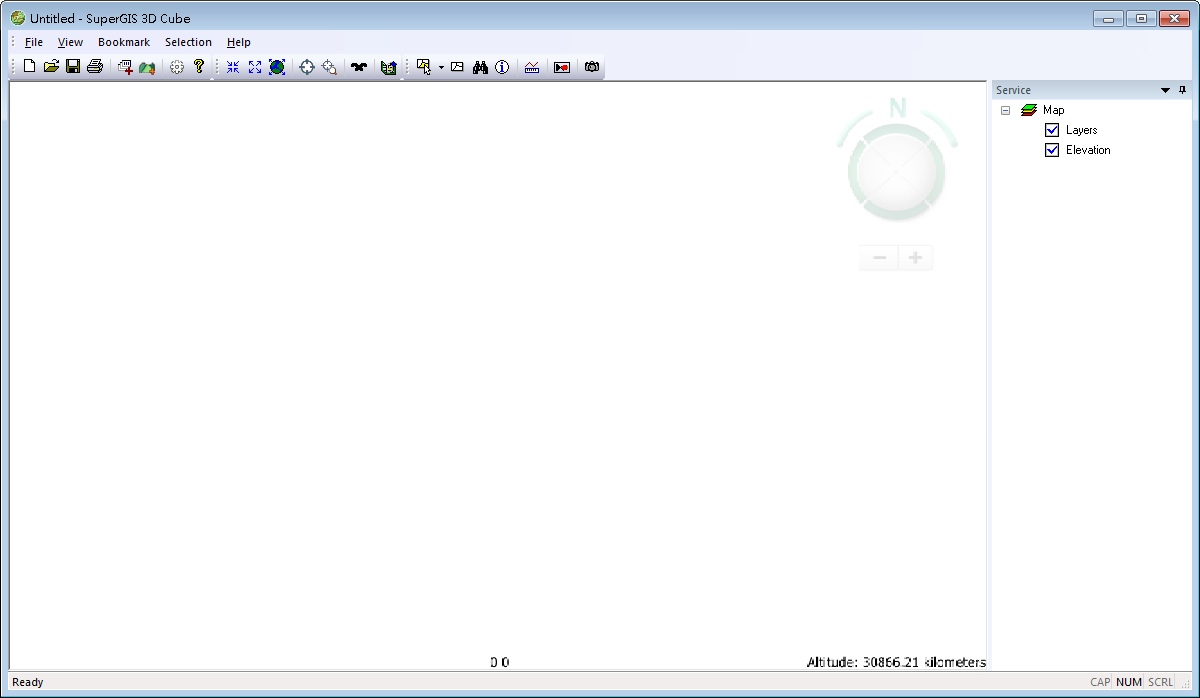Click the N north compass label

898,108
